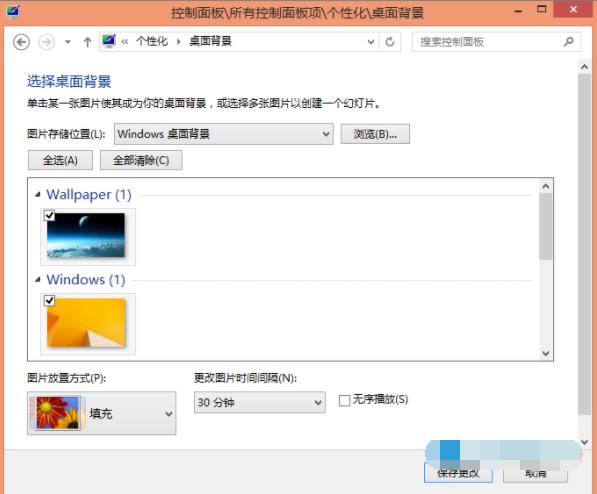
Task: Click the 个性化 breadcrumb
Action: tap(152, 41)
